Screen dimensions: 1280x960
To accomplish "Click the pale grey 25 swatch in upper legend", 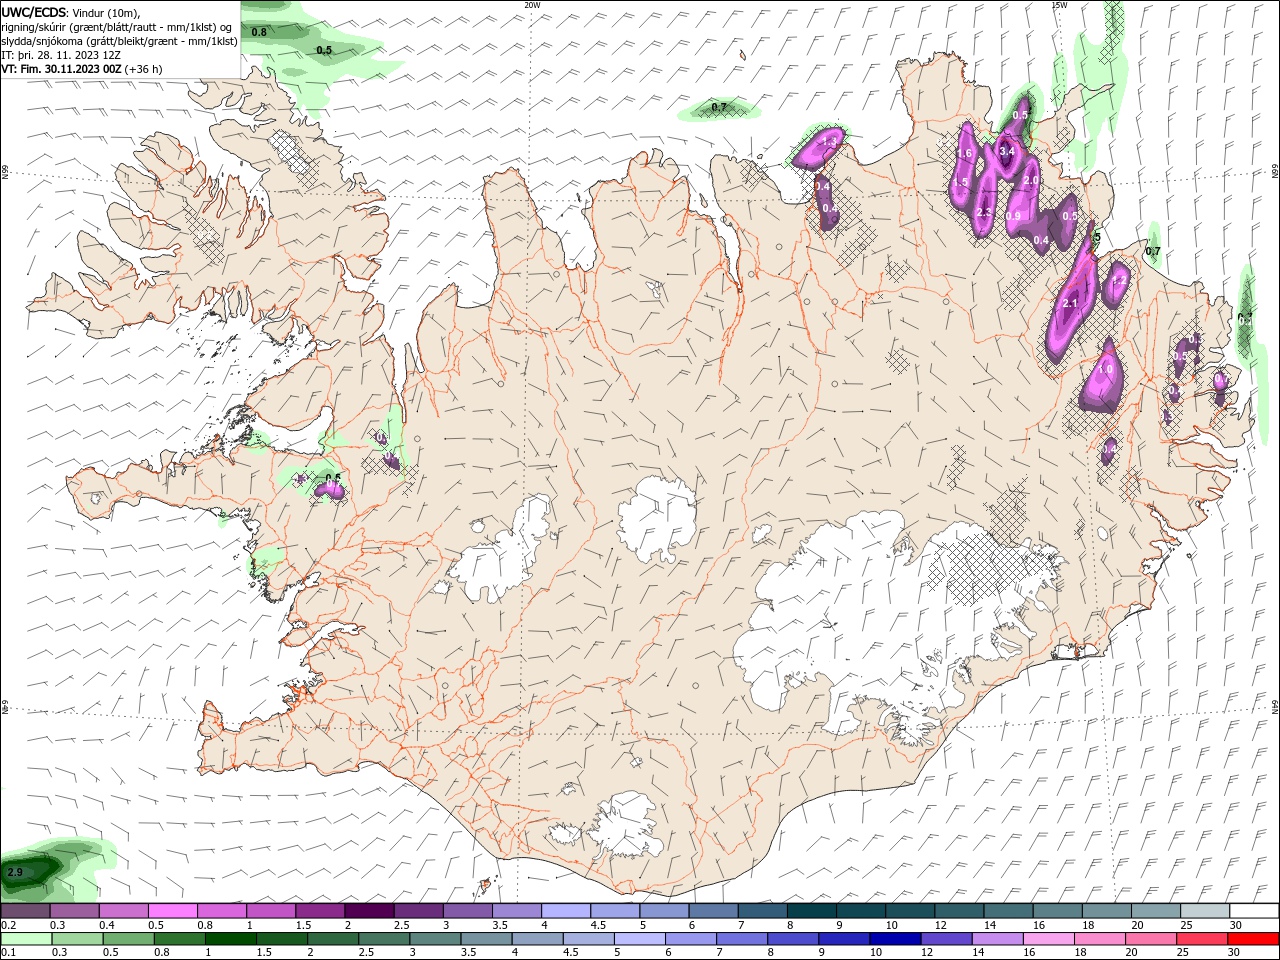I will 1205,911.
